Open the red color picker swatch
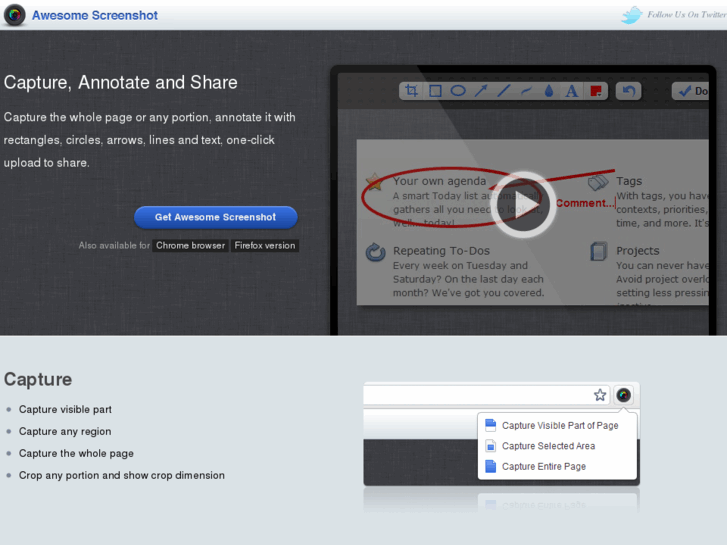 (x=596, y=91)
